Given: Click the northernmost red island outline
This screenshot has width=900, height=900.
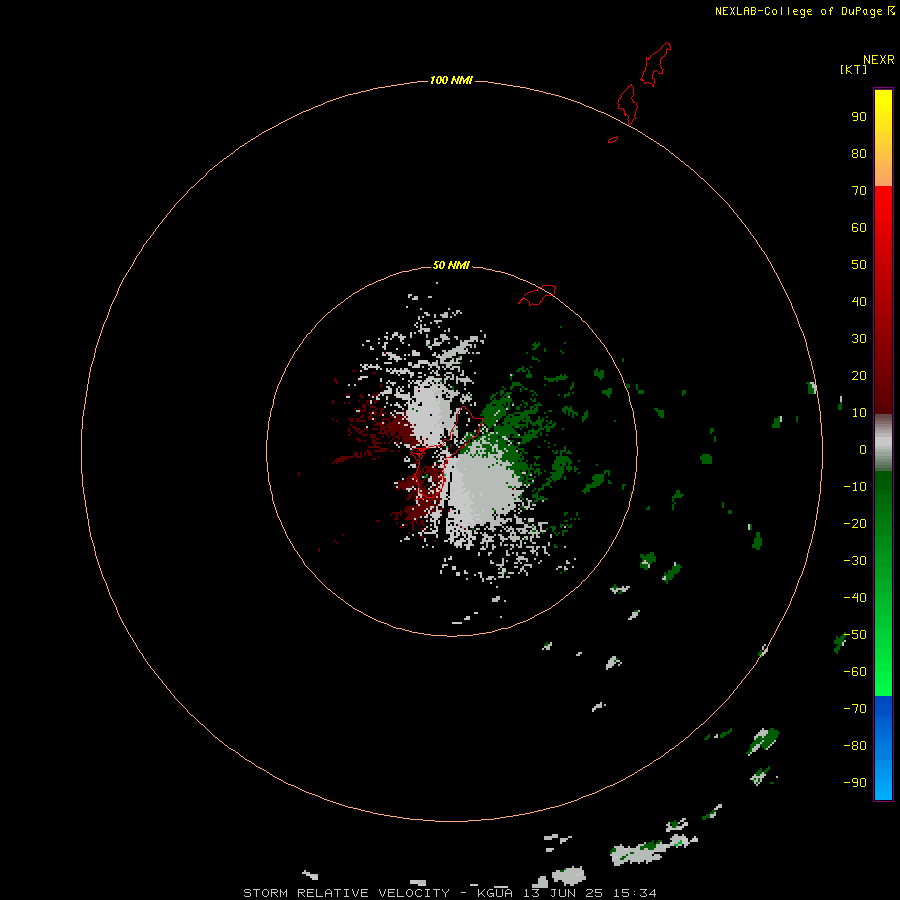Looking at the screenshot, I should coord(655,64).
